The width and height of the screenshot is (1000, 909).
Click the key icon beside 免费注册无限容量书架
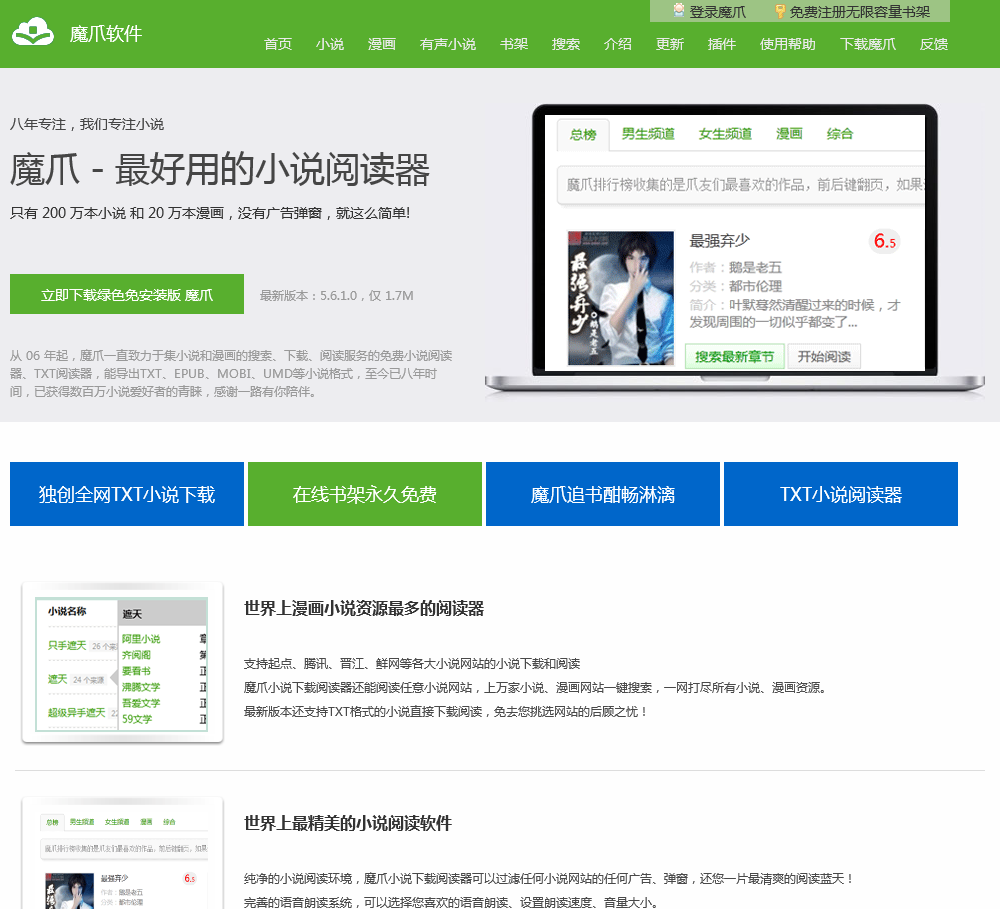pyautogui.click(x=779, y=11)
